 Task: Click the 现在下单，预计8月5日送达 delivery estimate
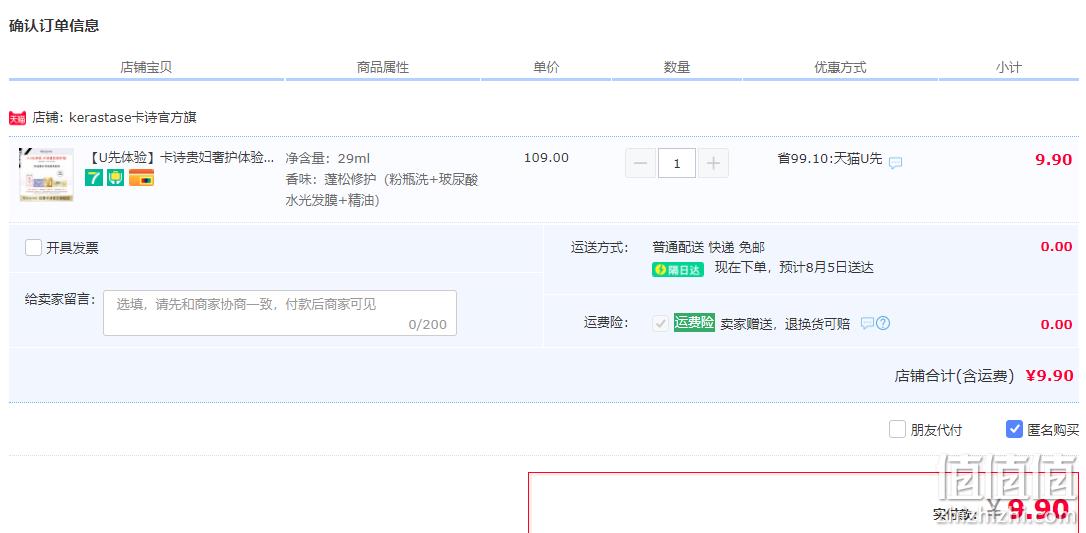tap(794, 268)
